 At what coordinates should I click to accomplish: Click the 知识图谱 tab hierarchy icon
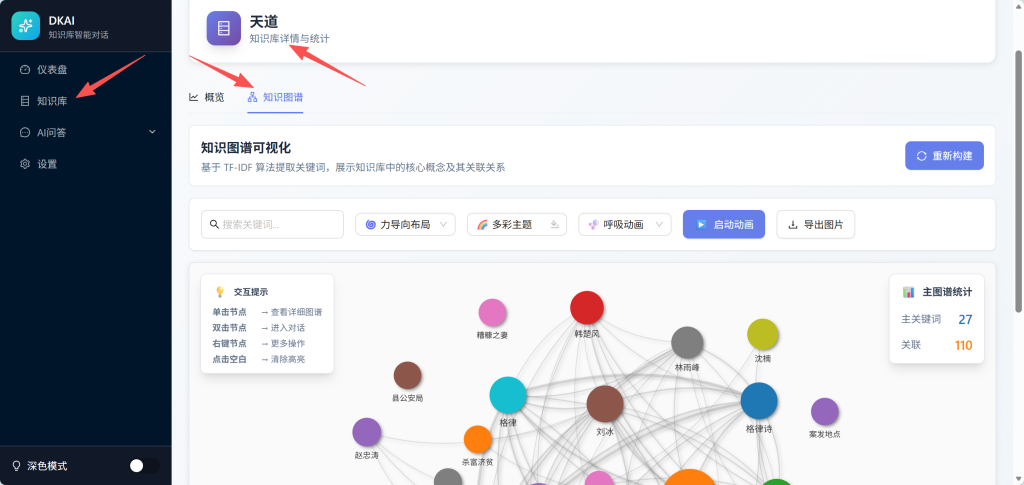(252, 97)
